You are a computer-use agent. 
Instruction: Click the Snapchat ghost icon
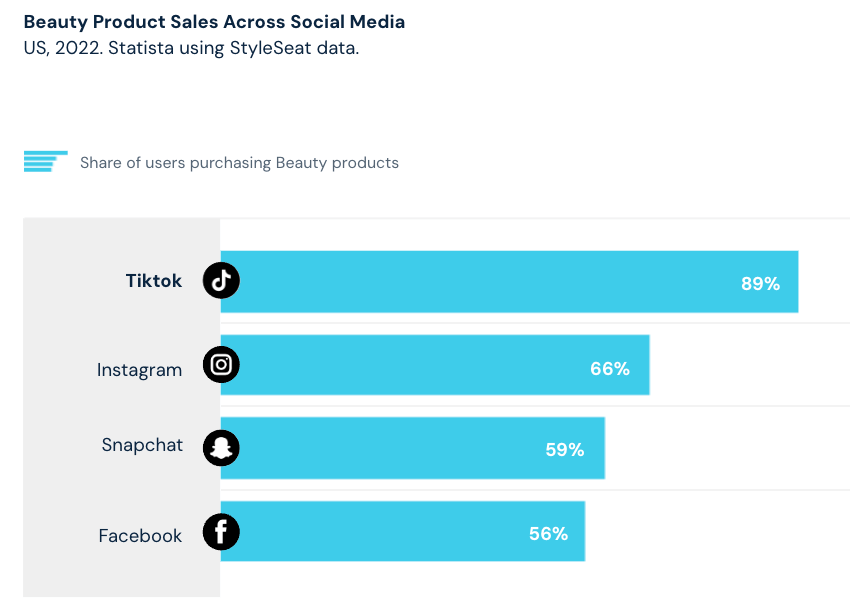coord(221,448)
